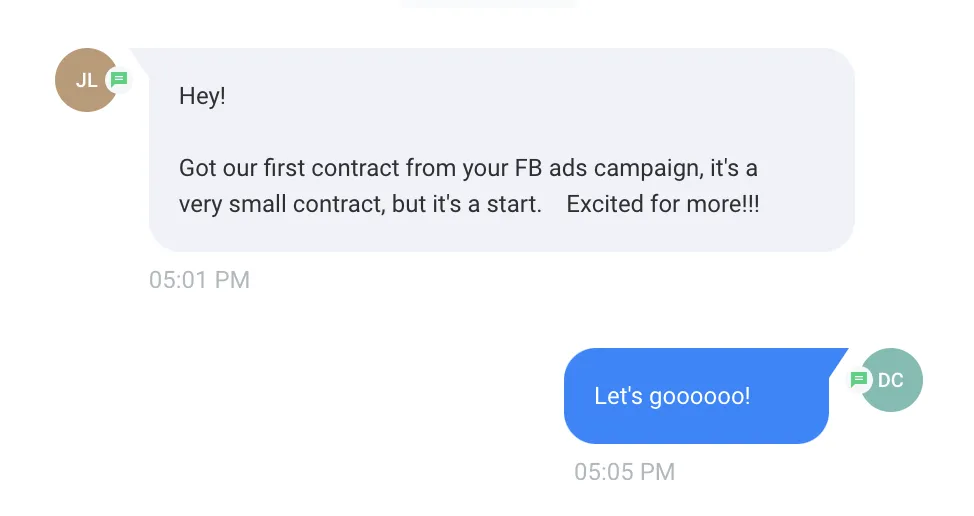Click the green chat icon beside DC avatar
This screenshot has height=516, width=974.
point(858,380)
